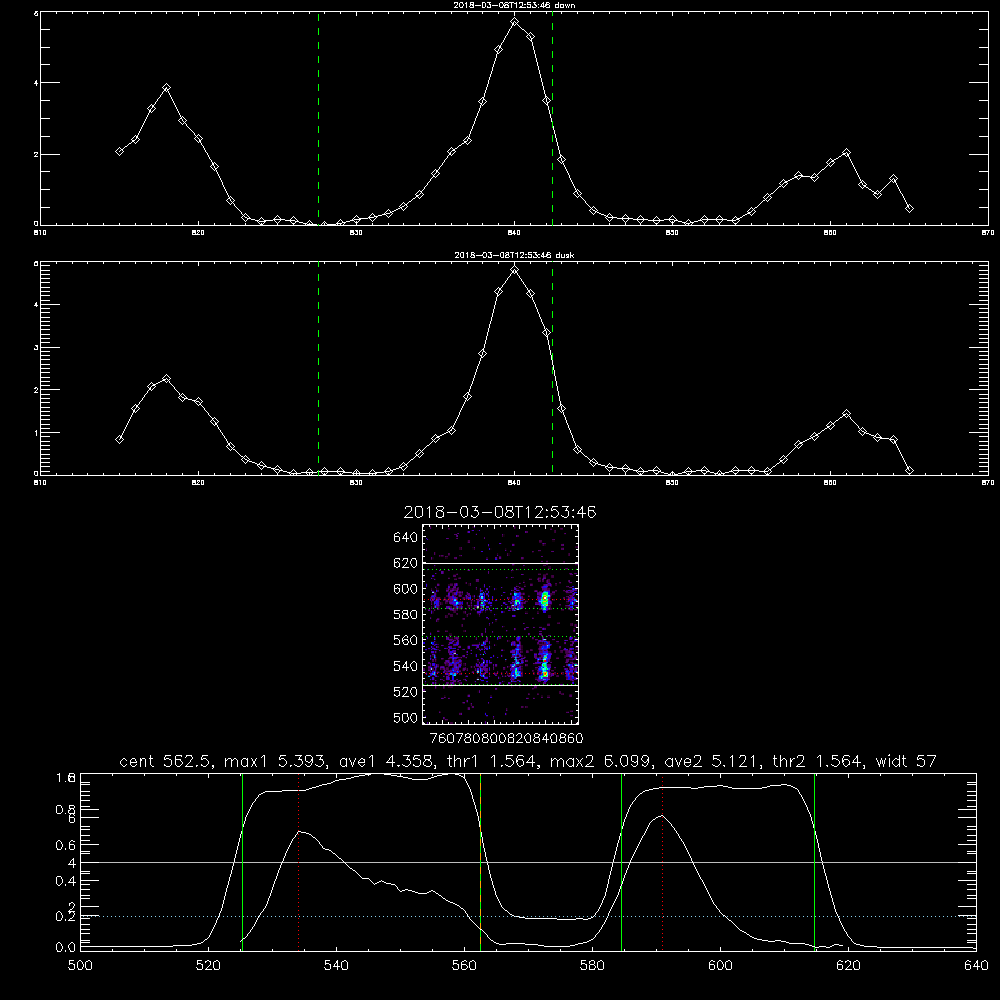Screen dimensions: 1000x1000
Task: Click '560' on the bottom plot x-axis
Action: pos(464,966)
